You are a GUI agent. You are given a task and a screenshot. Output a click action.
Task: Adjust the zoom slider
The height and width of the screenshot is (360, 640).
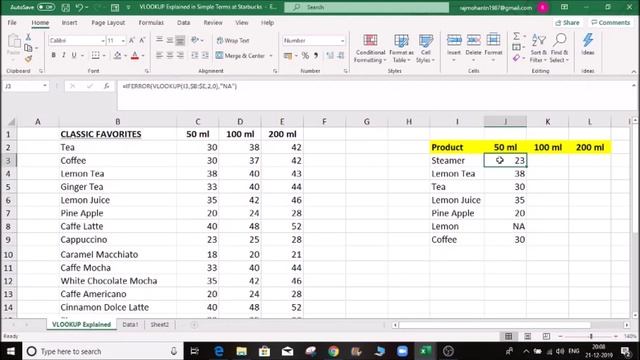click(x=591, y=336)
